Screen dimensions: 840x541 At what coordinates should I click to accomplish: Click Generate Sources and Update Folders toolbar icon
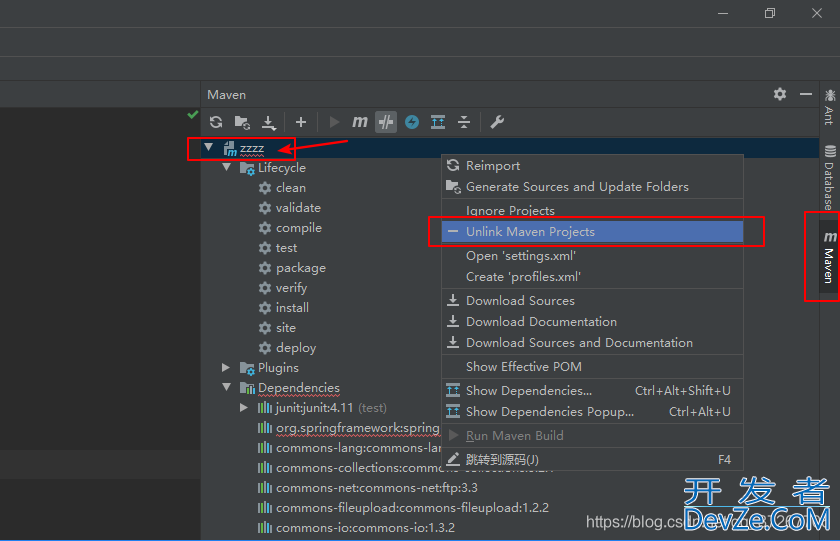click(242, 122)
